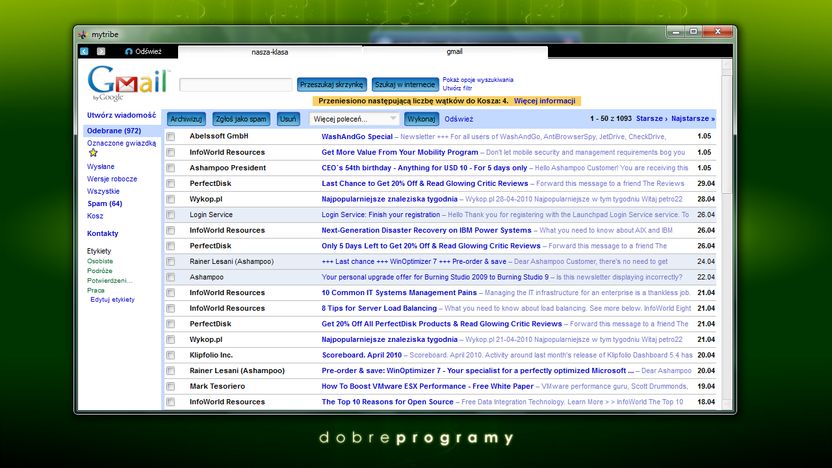Switch to the gmail tab
This screenshot has width=832, height=468.
point(455,51)
